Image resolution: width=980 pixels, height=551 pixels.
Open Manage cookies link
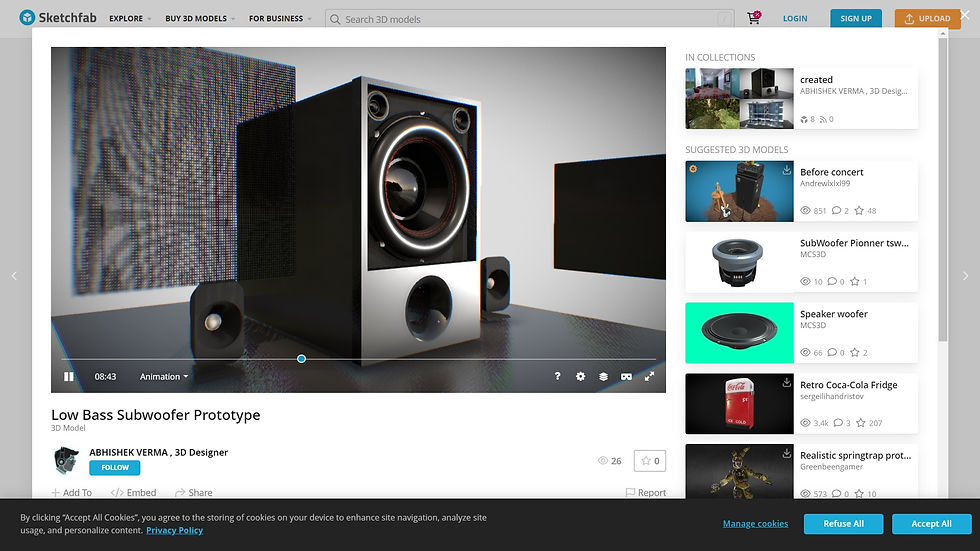[x=755, y=524]
